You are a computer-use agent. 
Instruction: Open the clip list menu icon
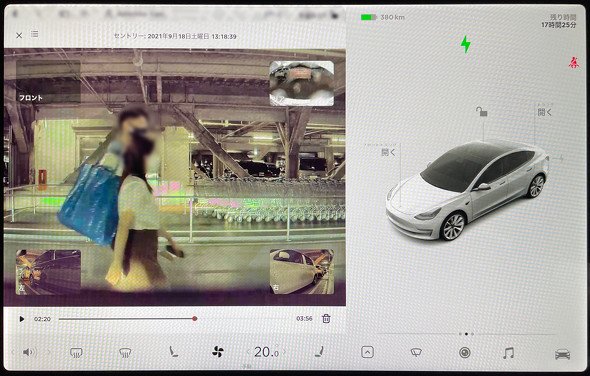point(35,34)
